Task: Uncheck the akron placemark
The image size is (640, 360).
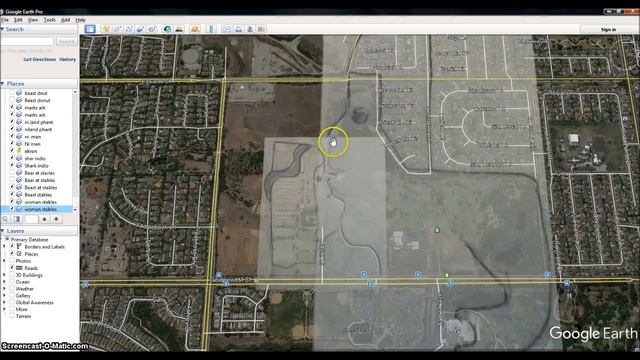Action: point(12,151)
